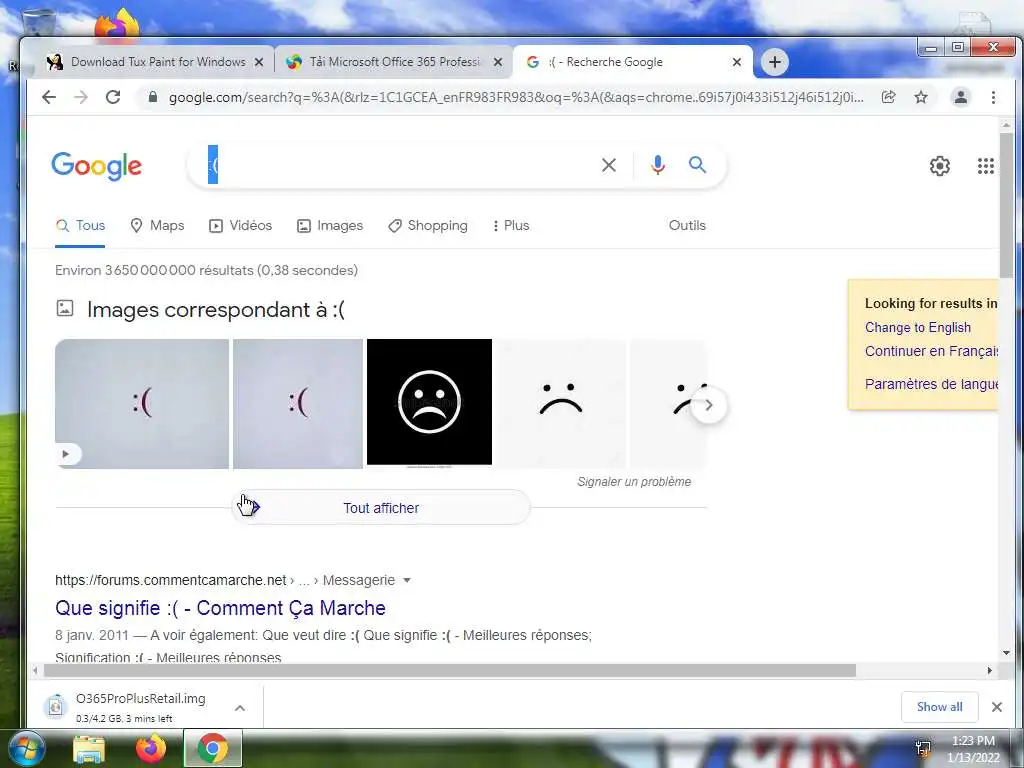Viewport: 1024px width, 768px height.
Task: Select the Images search tab
Action: click(x=330, y=225)
